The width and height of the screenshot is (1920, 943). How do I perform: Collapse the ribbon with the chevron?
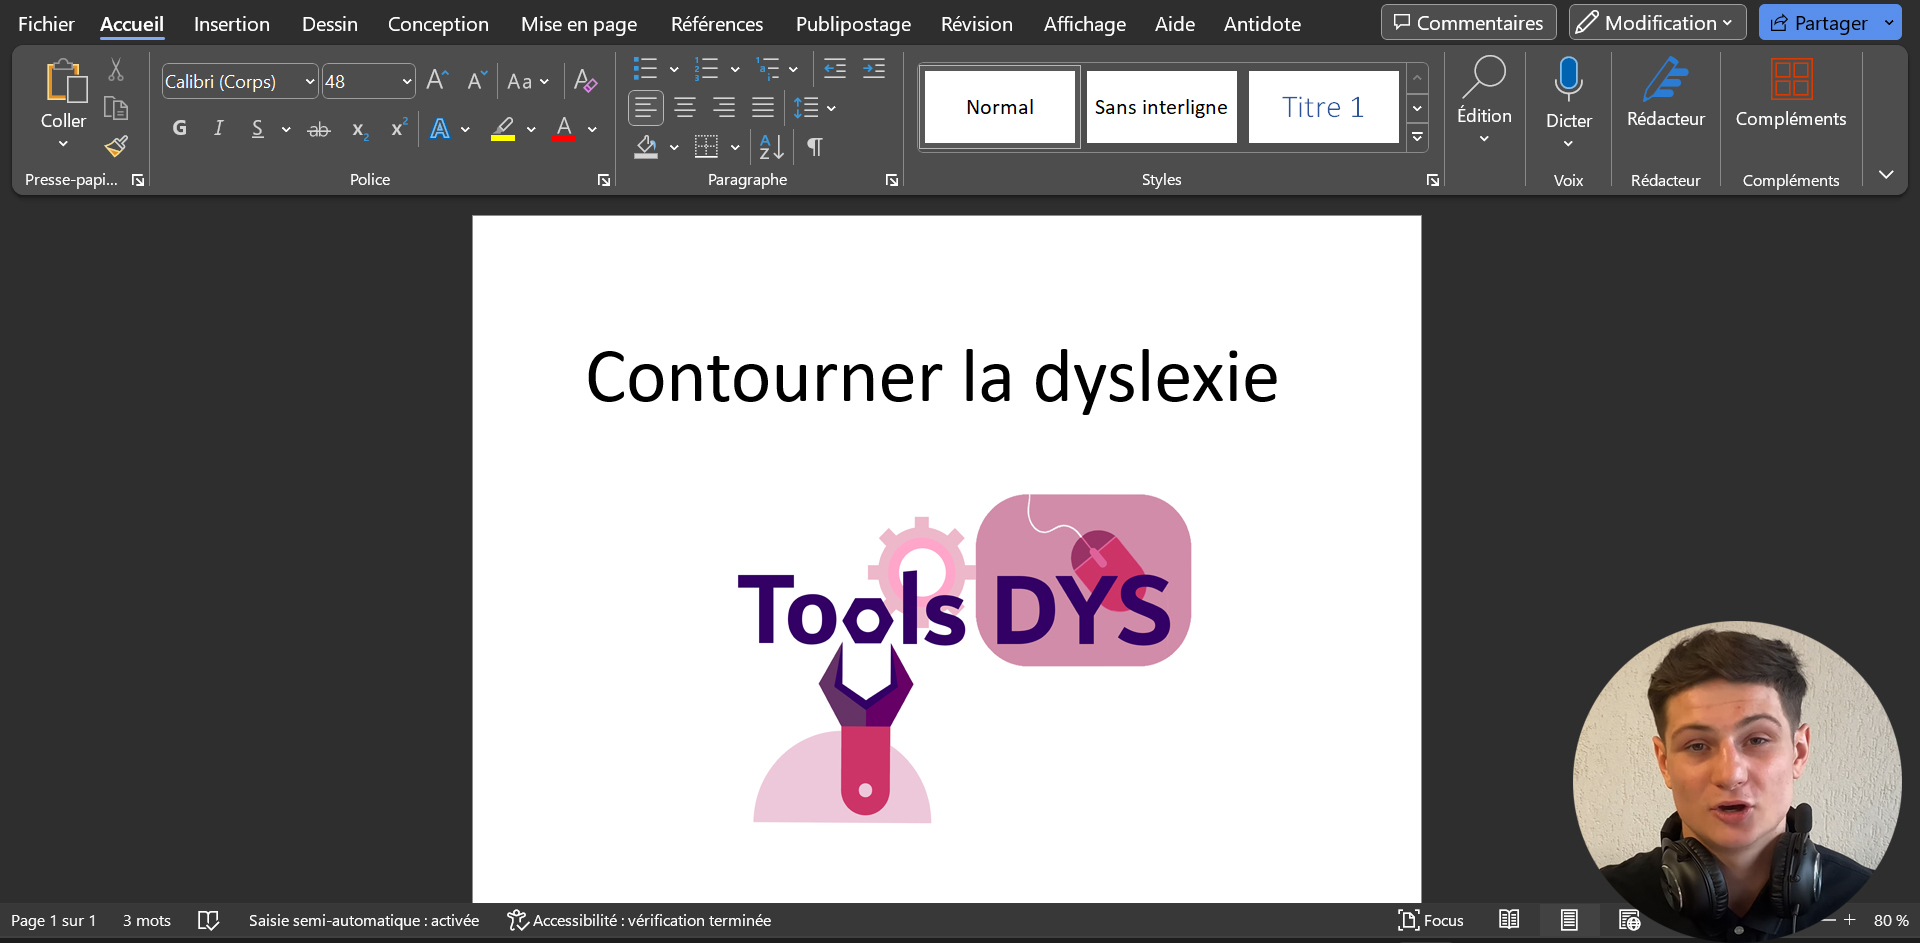coord(1886,175)
